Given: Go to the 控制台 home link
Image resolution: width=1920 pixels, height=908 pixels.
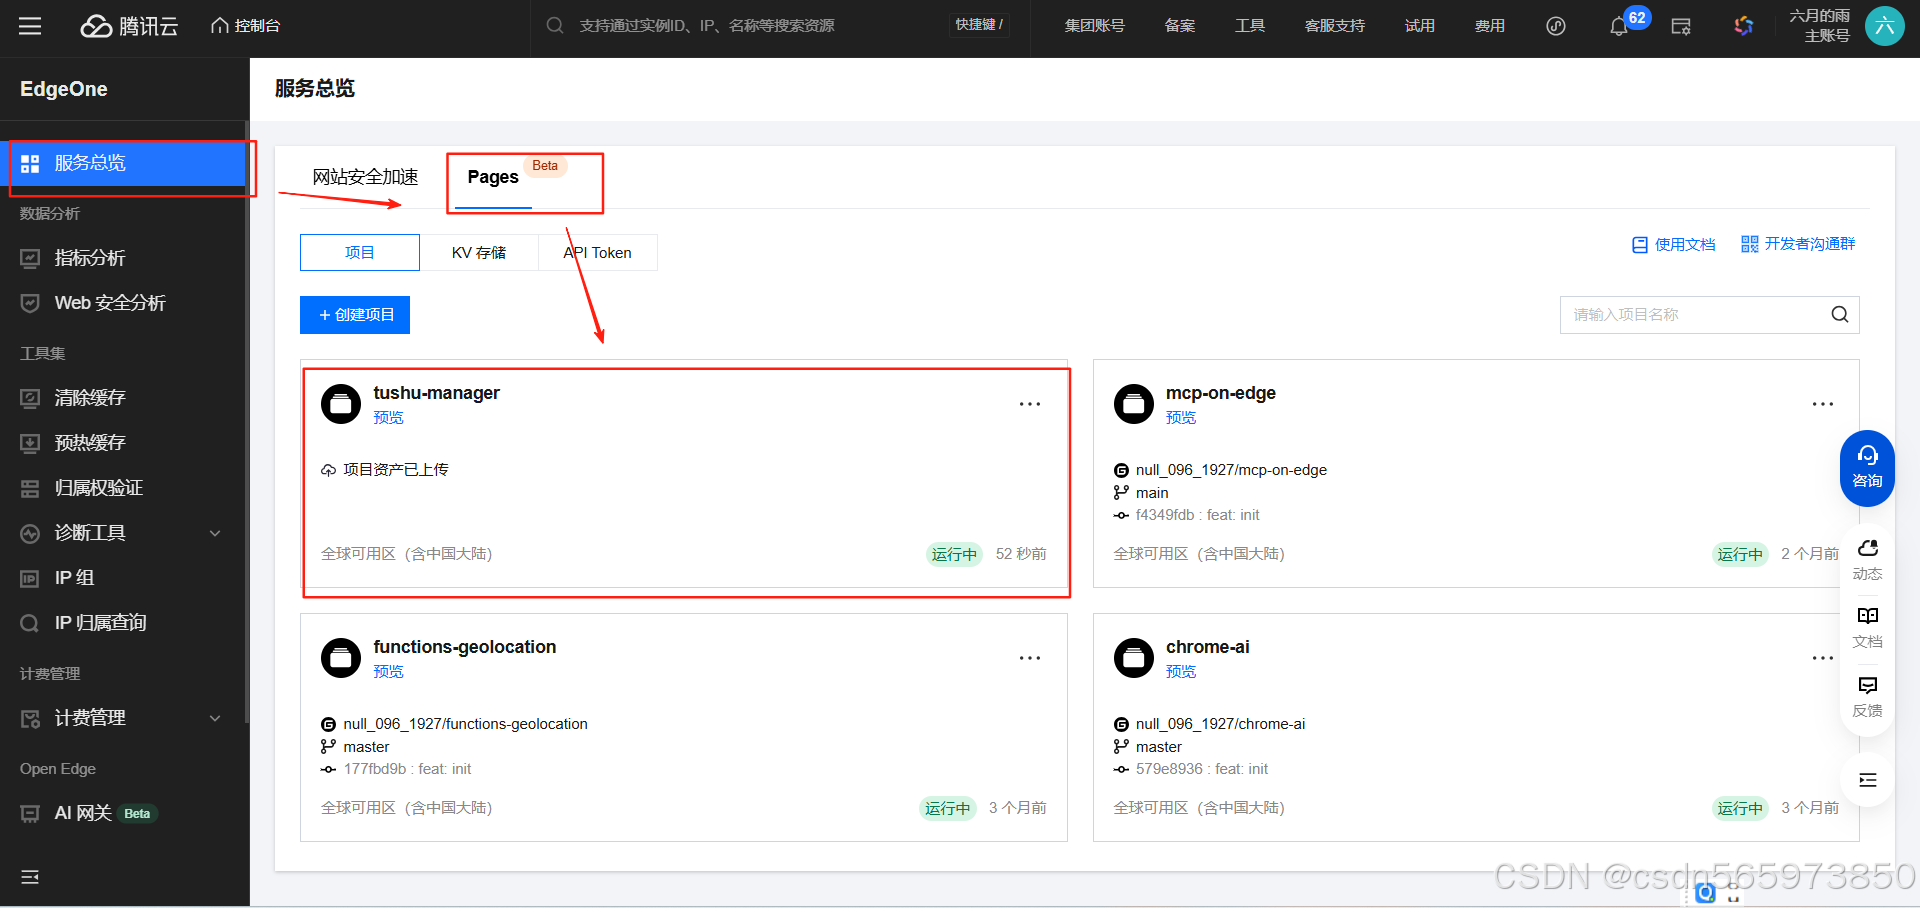Looking at the screenshot, I should point(245,26).
